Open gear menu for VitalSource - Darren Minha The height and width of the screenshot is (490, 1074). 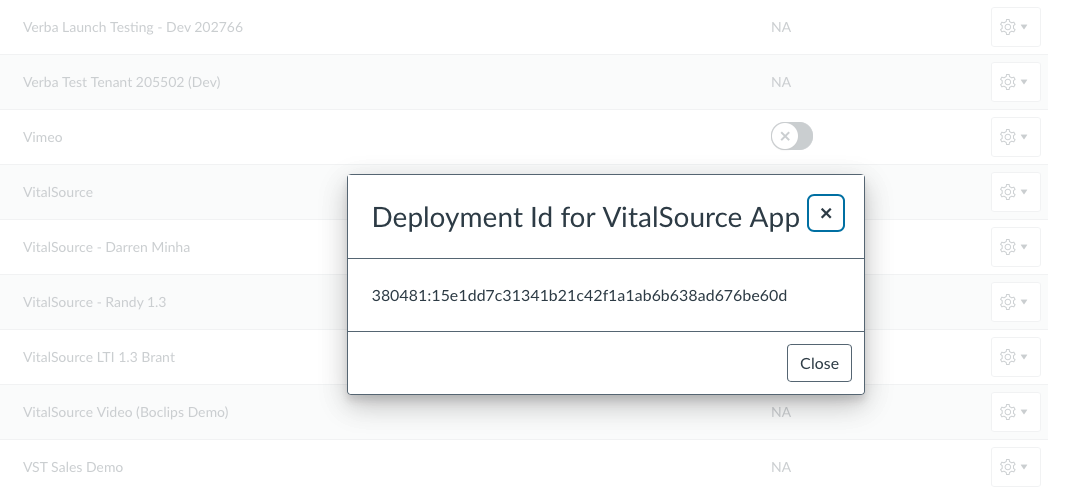(x=1015, y=247)
